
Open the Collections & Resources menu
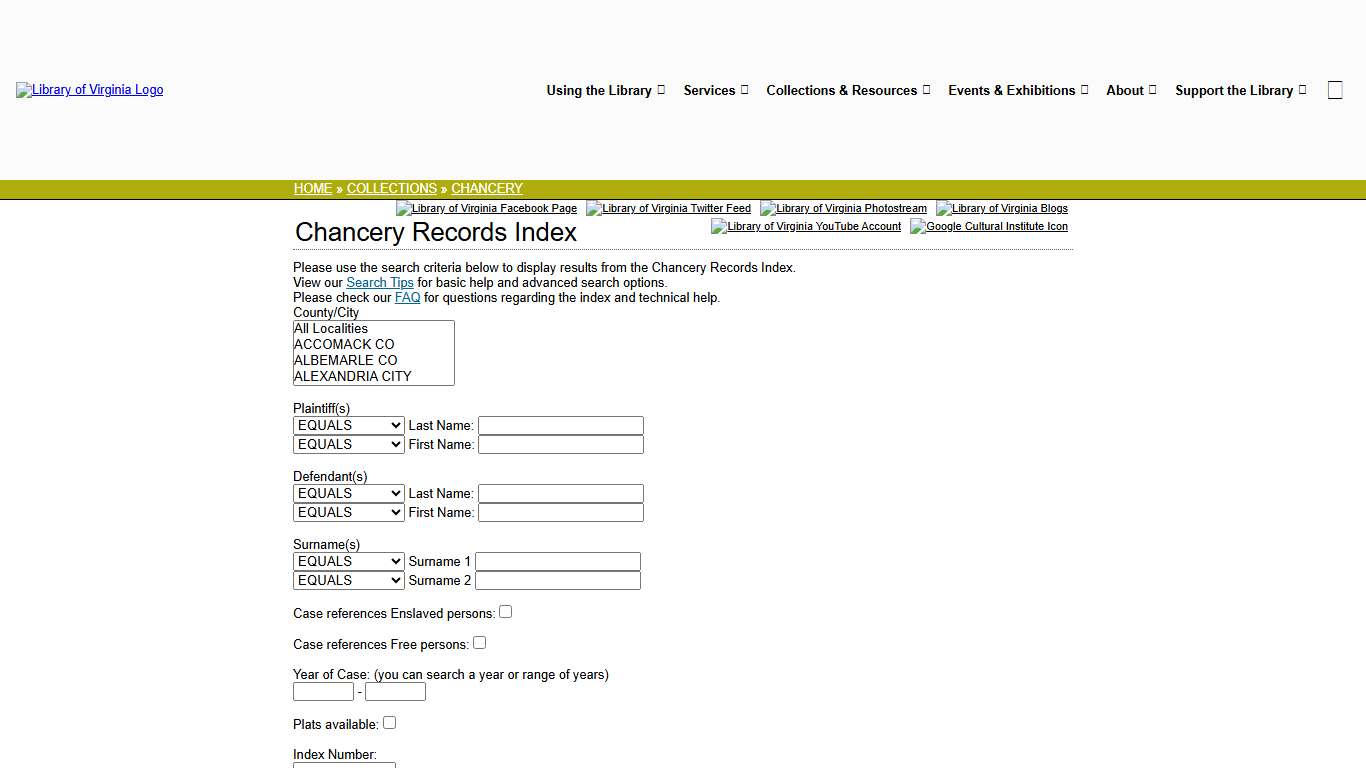click(842, 90)
